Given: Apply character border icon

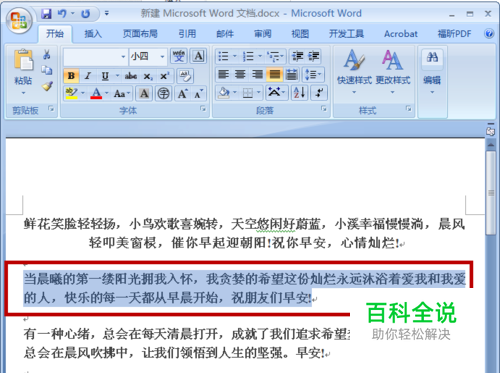Looking at the screenshot, I should point(199,56).
